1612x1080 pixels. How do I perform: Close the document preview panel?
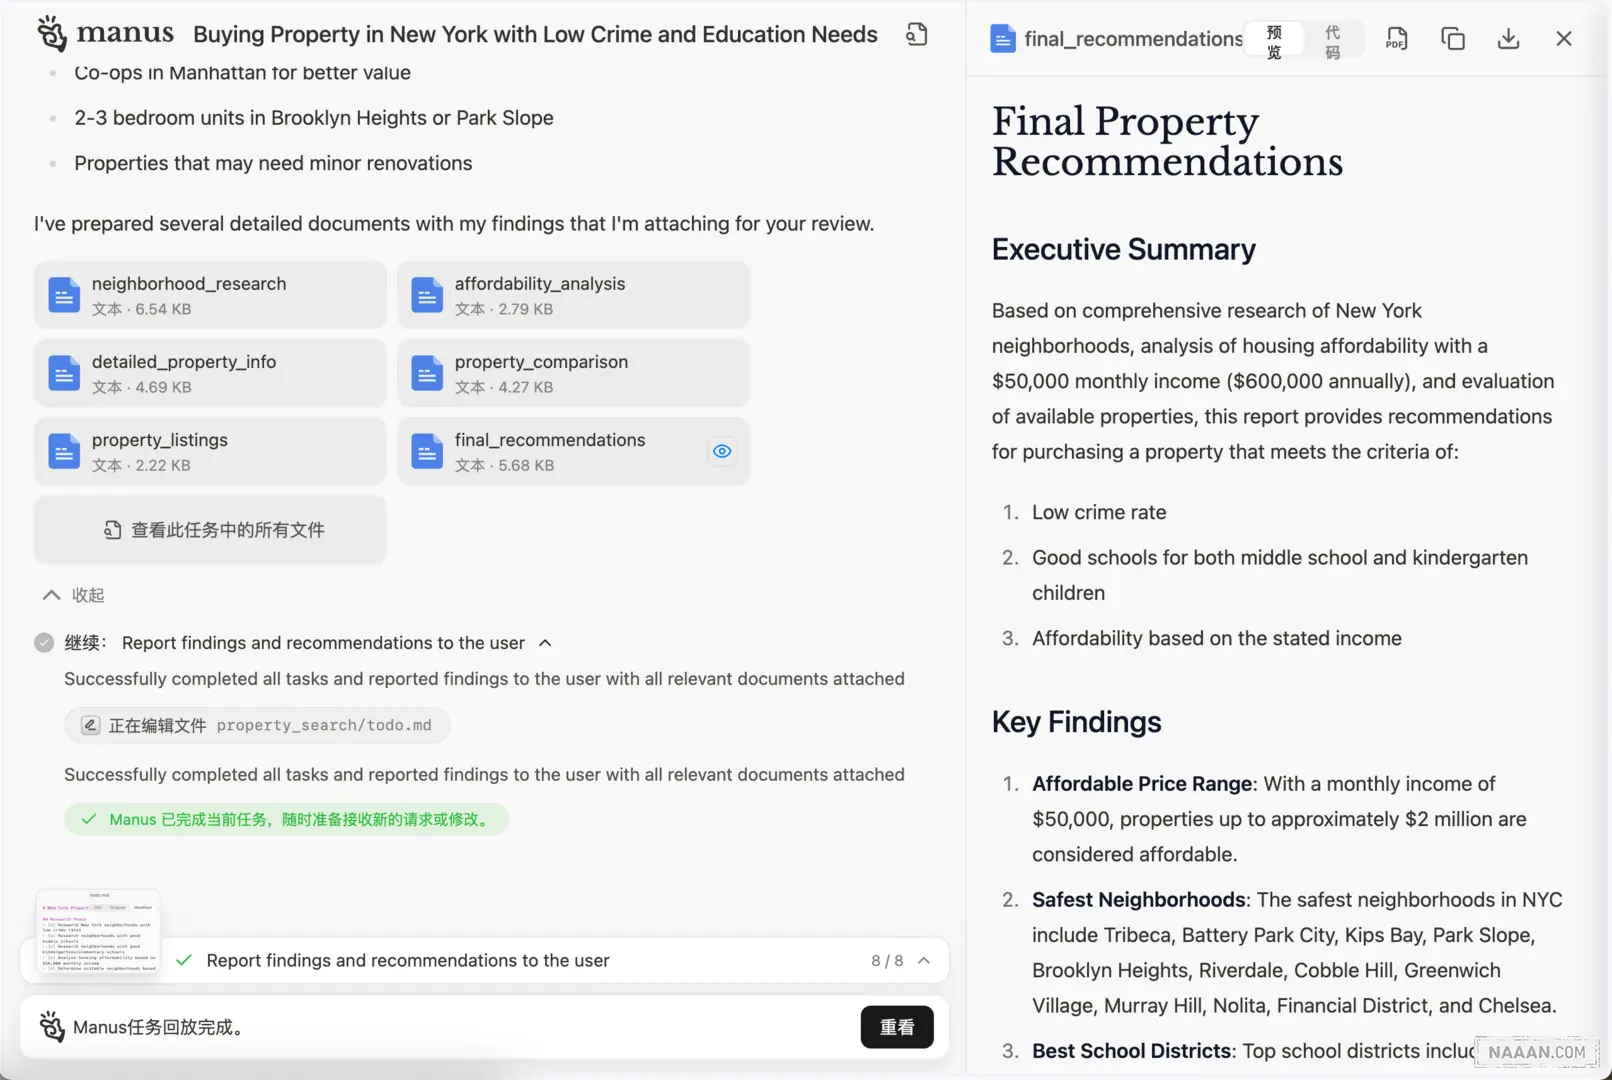click(1564, 39)
